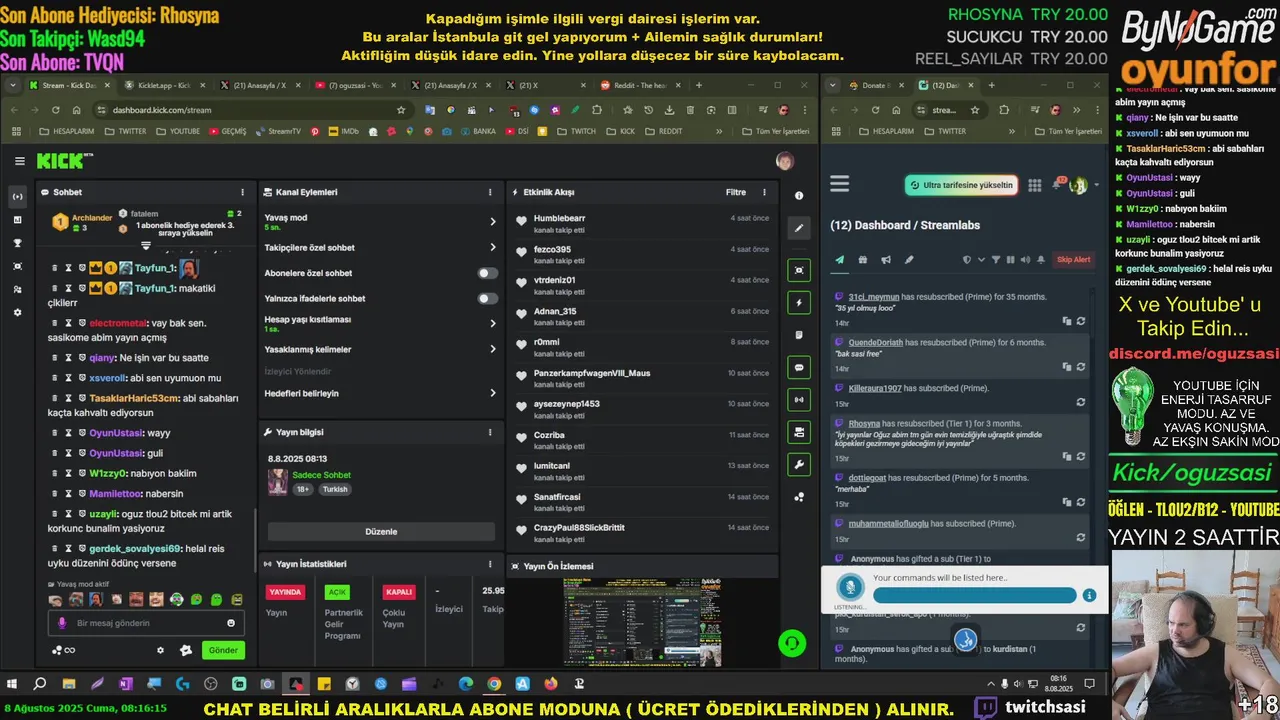Click the wrench icon in Kick's right toolbar
1280x720 pixels.
798,464
